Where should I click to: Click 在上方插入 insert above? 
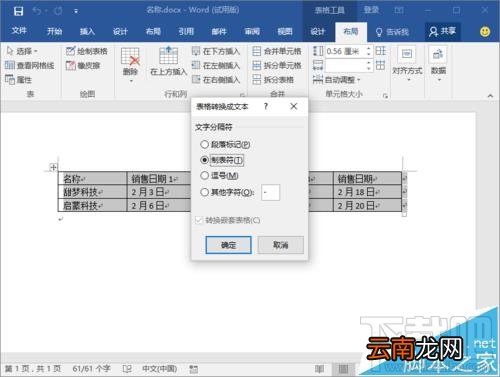(x=168, y=61)
